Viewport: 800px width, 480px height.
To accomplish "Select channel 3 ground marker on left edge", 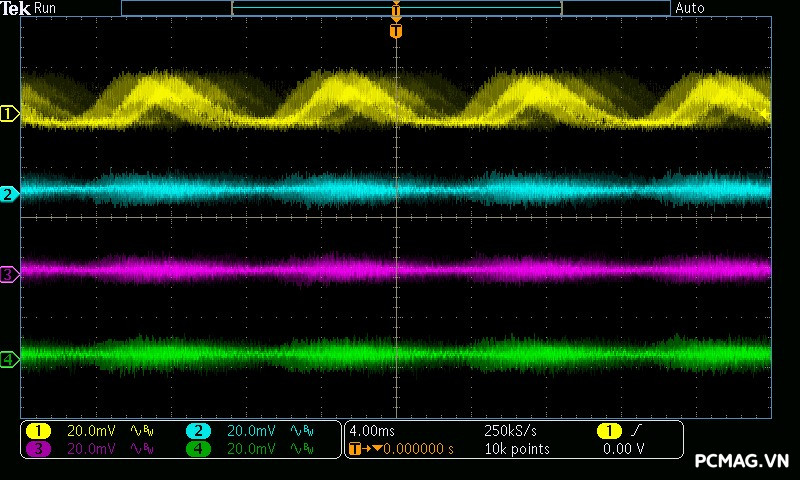I will pos(9,274).
